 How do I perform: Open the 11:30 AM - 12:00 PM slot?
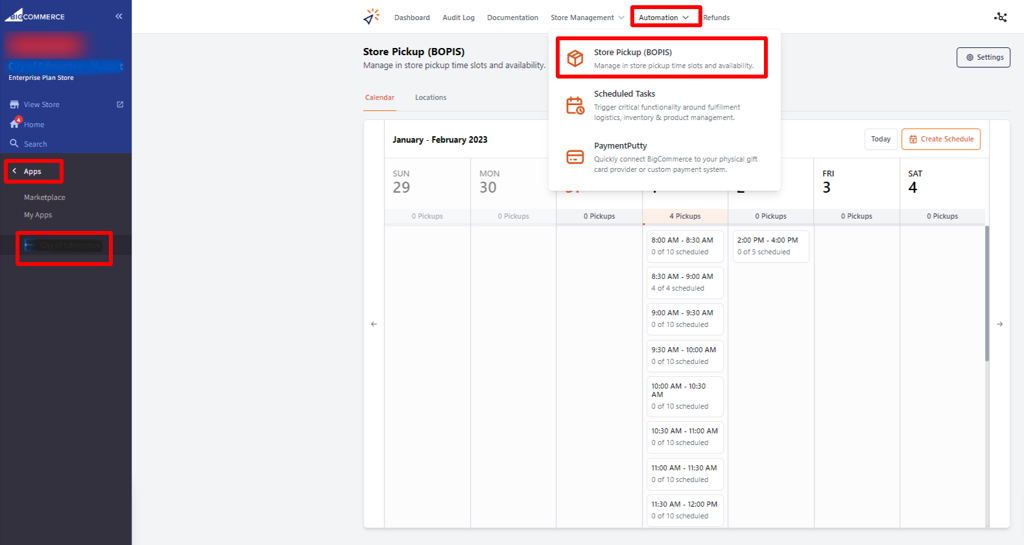coord(685,510)
